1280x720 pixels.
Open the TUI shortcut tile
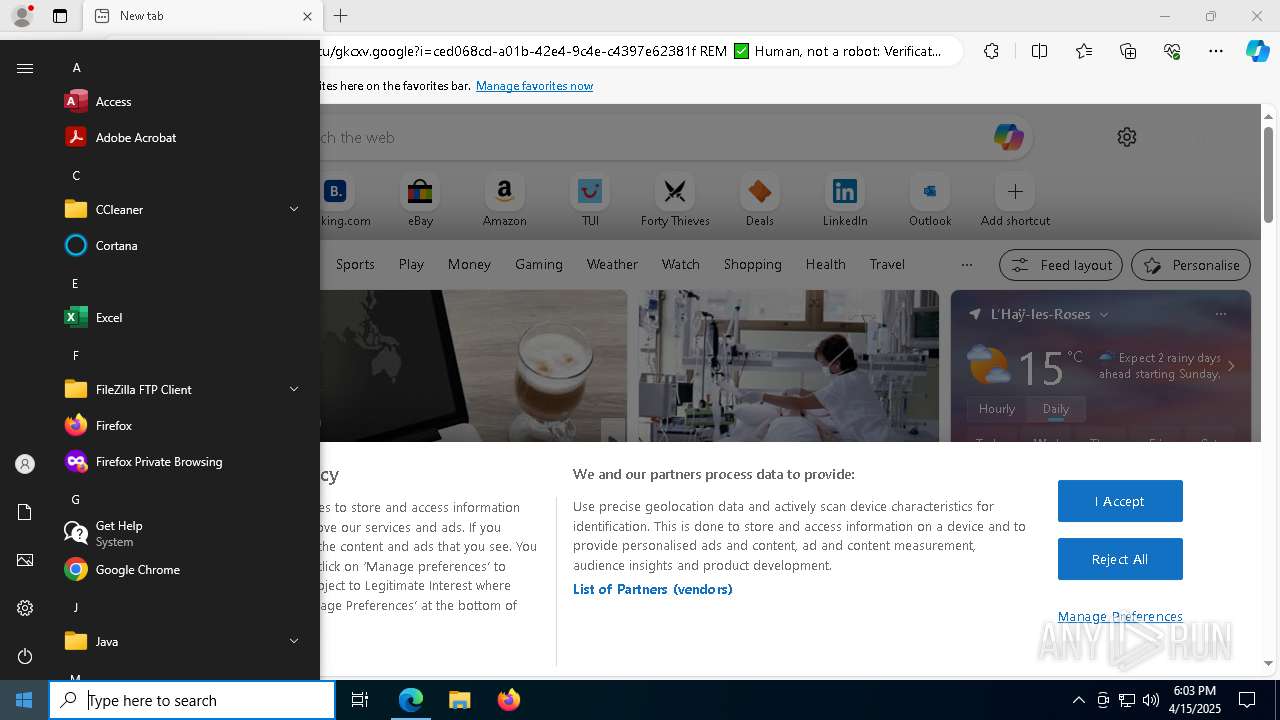(590, 200)
